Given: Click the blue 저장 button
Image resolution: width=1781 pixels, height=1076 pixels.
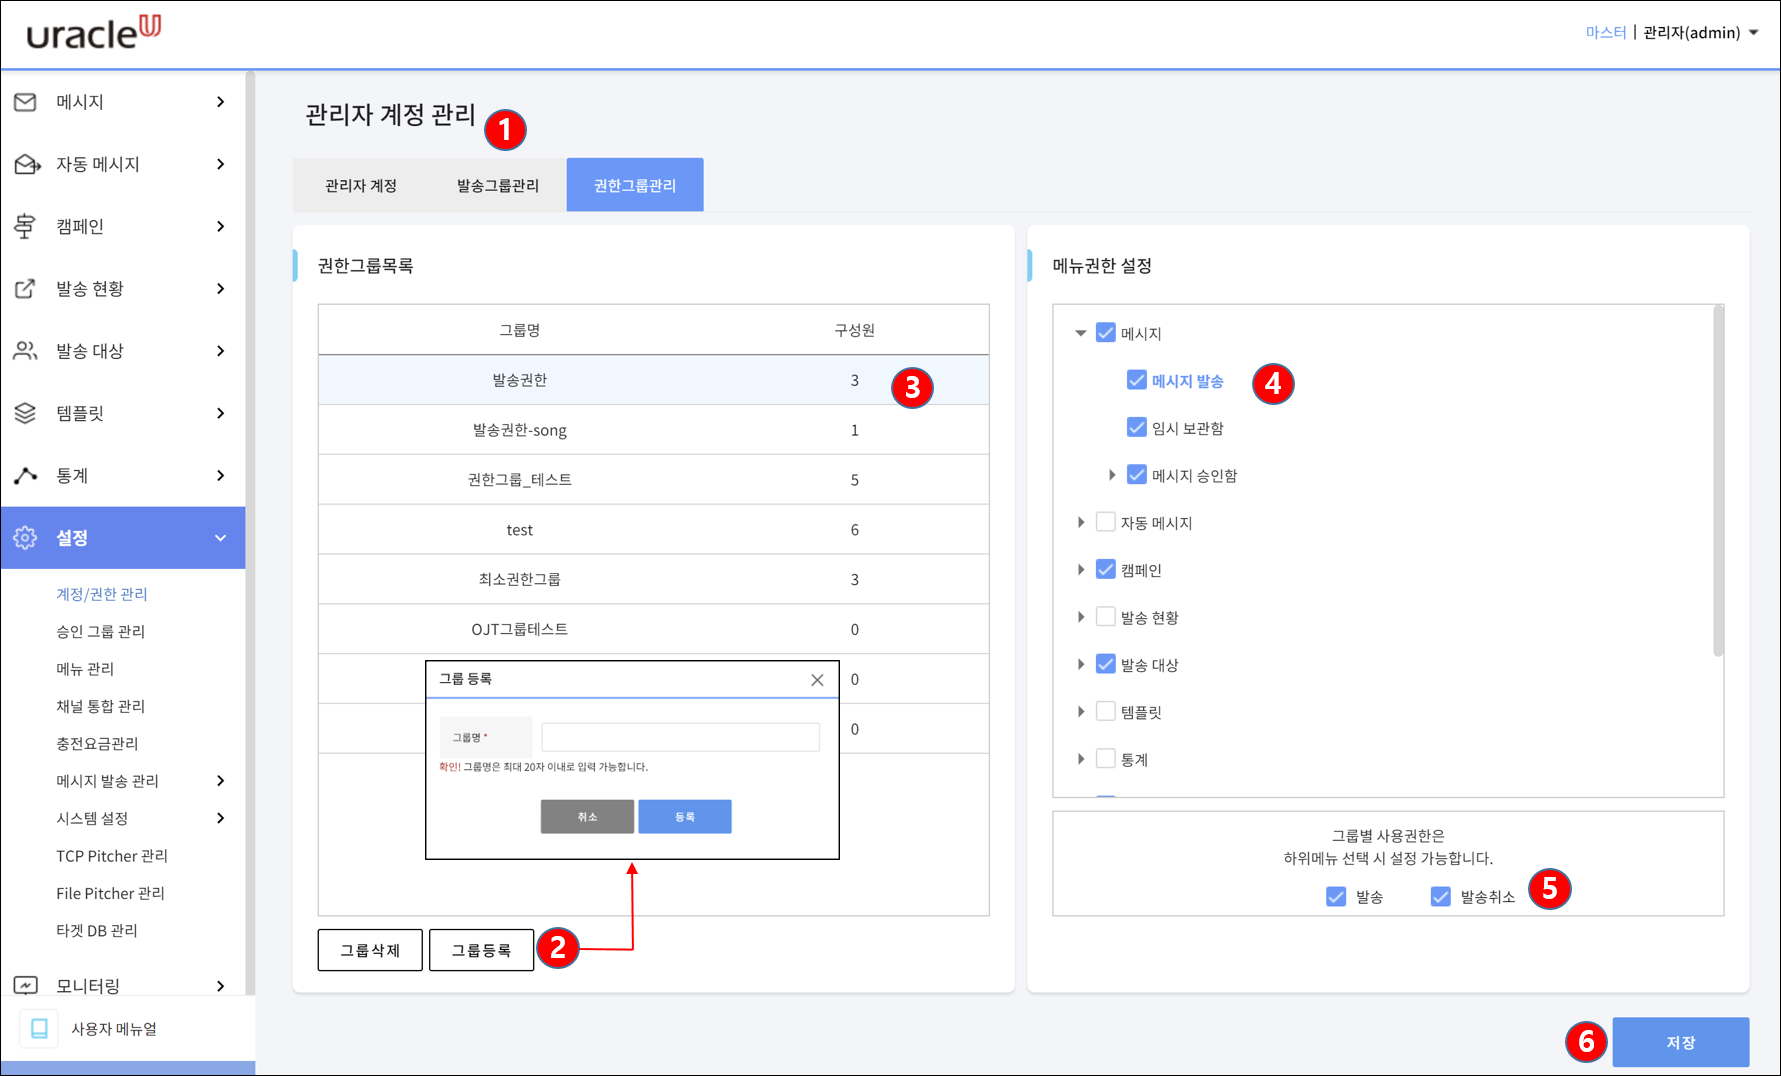Looking at the screenshot, I should coord(1681,1042).
